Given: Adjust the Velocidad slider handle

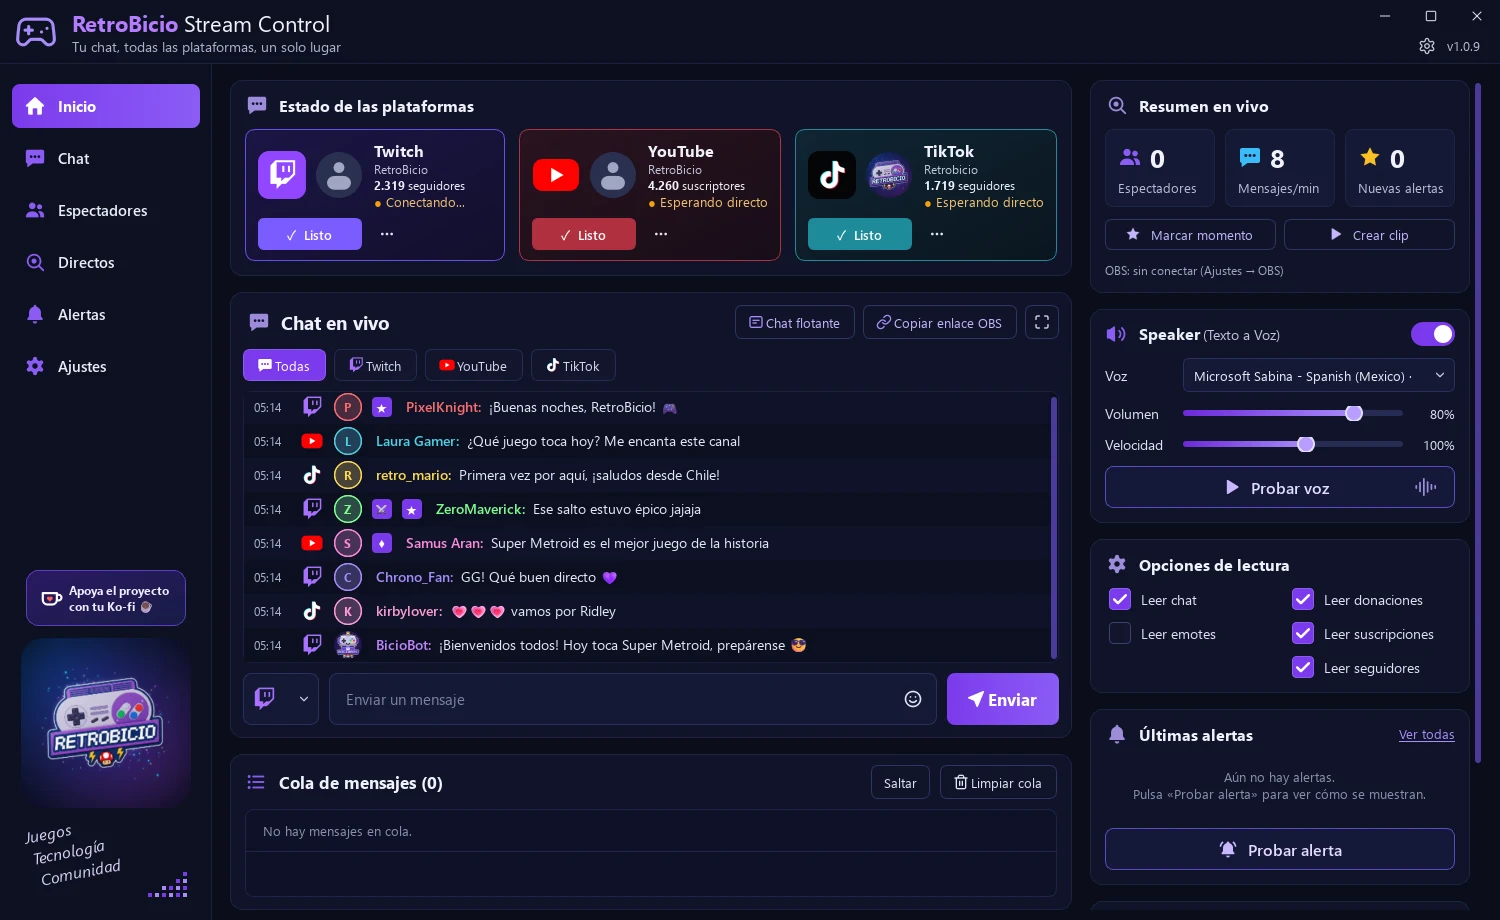Looking at the screenshot, I should coord(1306,444).
